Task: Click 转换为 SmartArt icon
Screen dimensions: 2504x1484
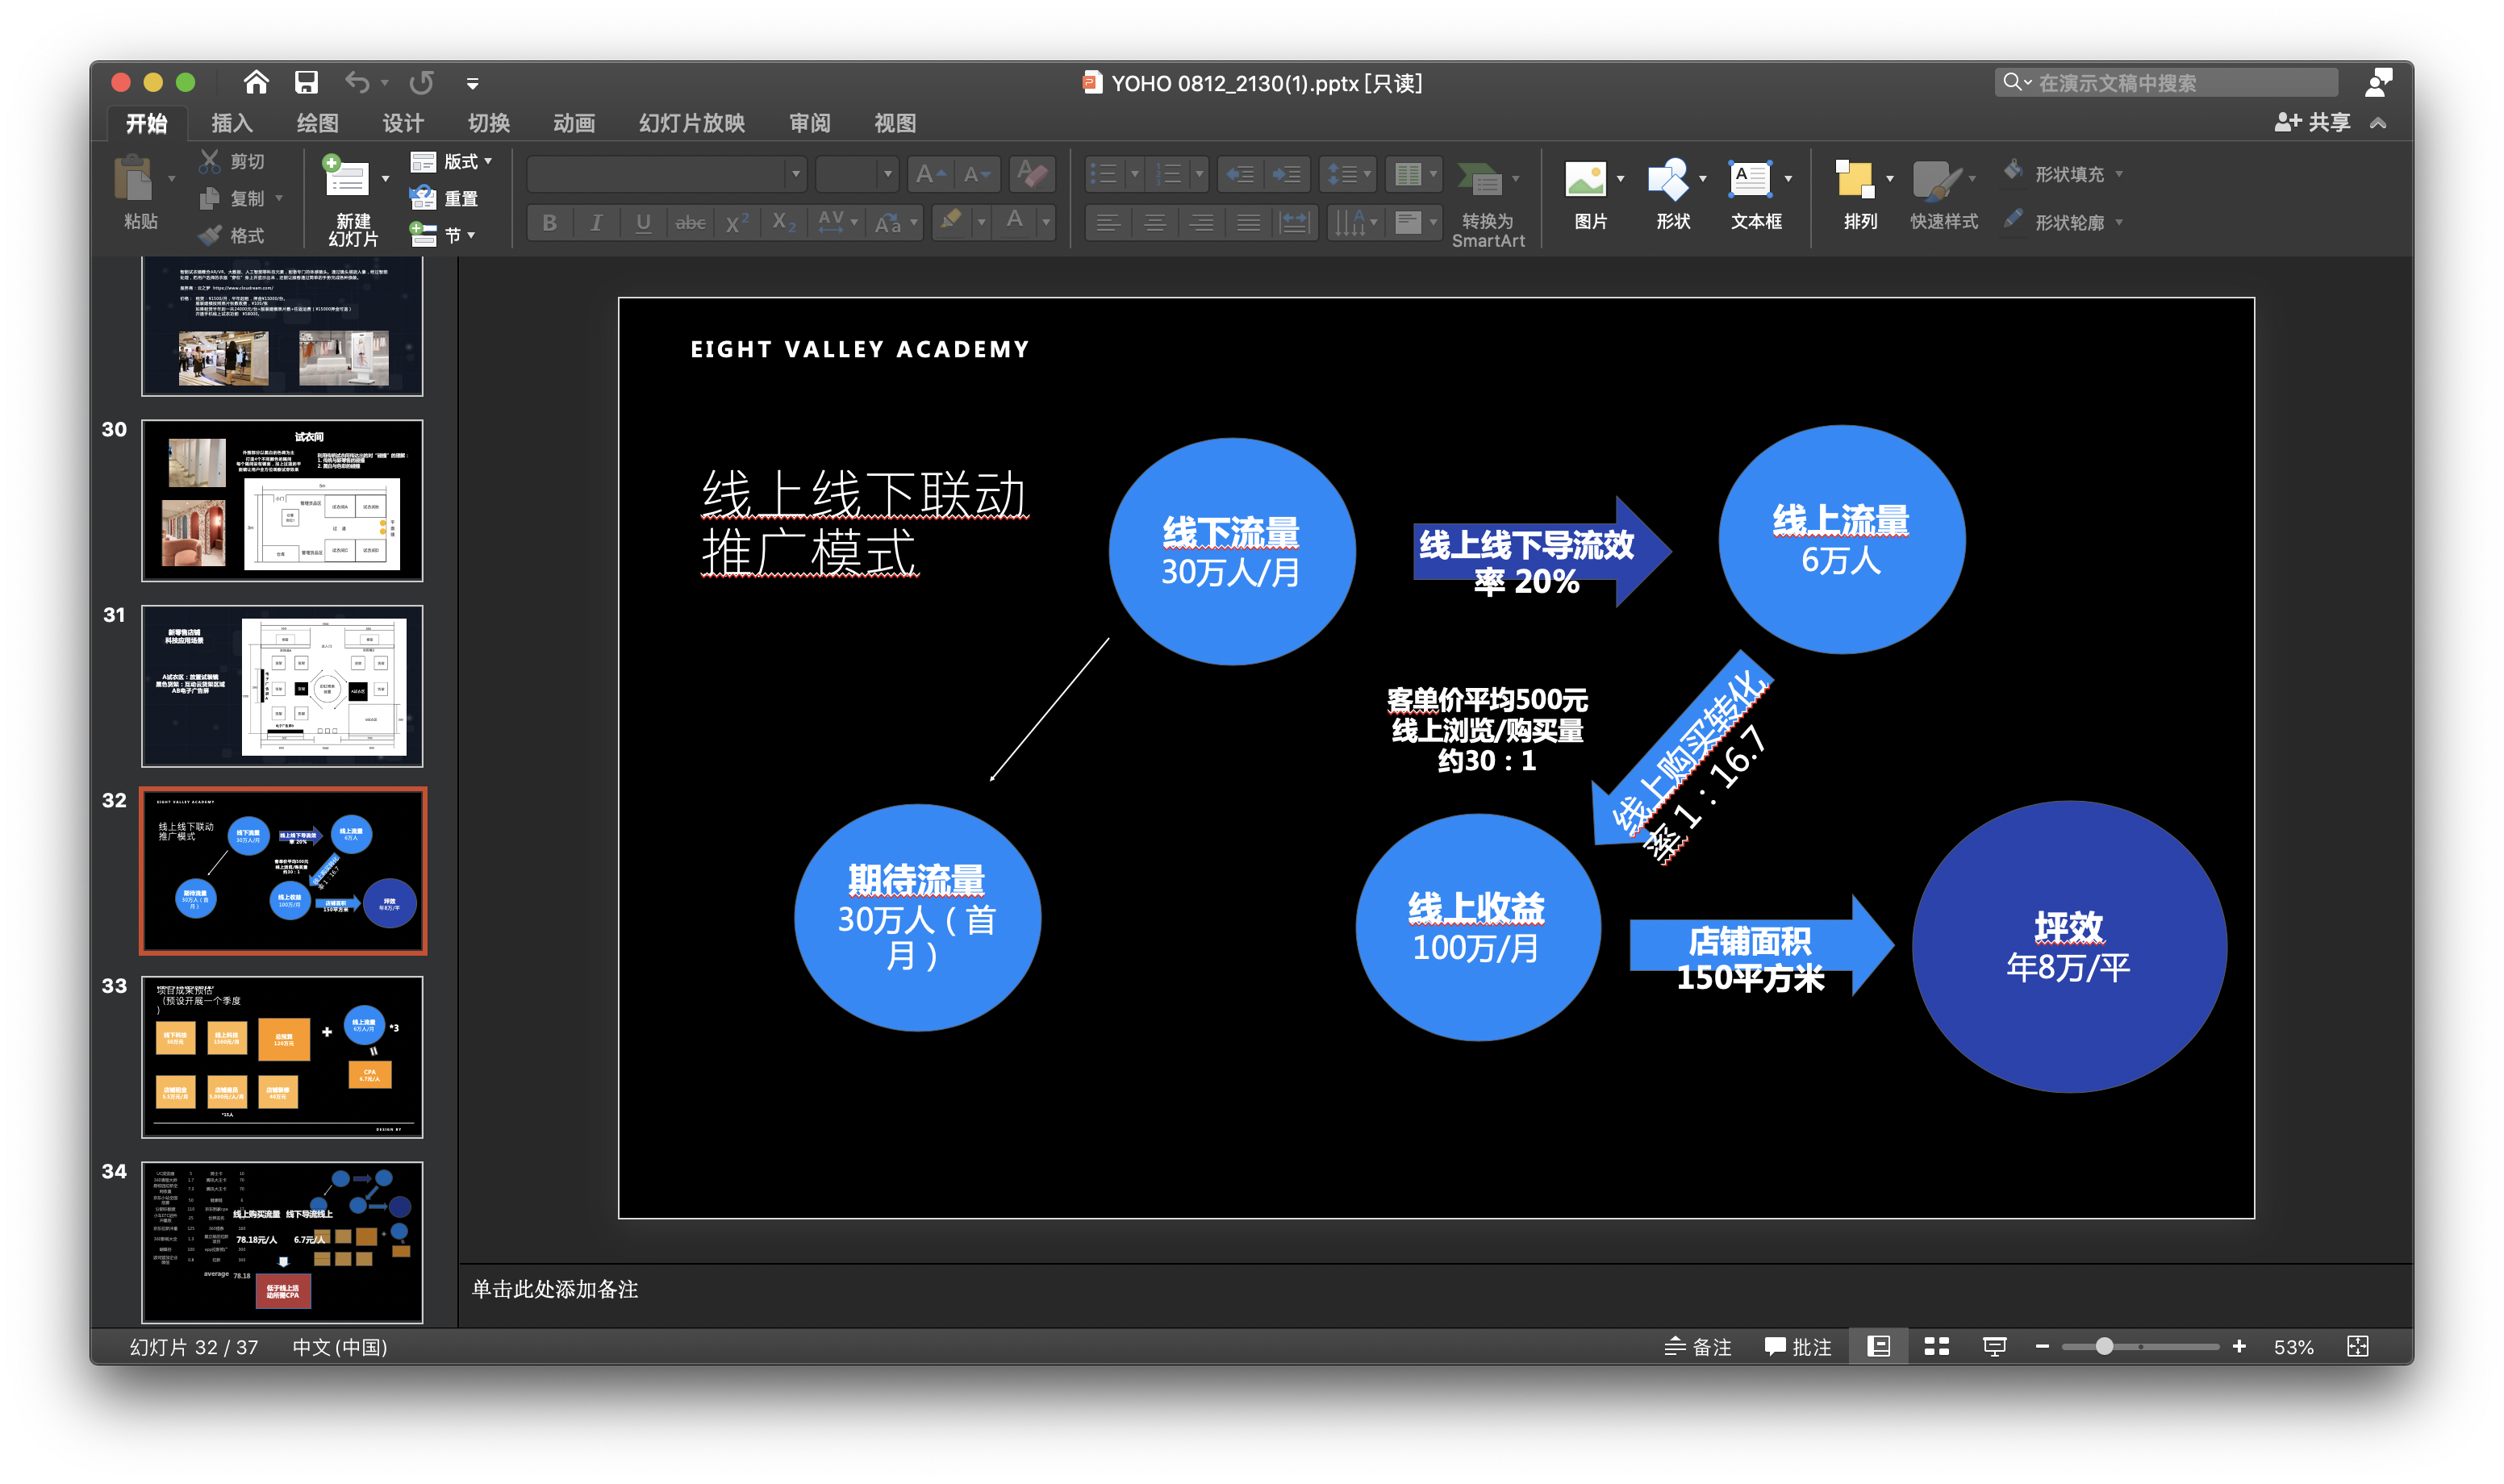Action: 1480,180
